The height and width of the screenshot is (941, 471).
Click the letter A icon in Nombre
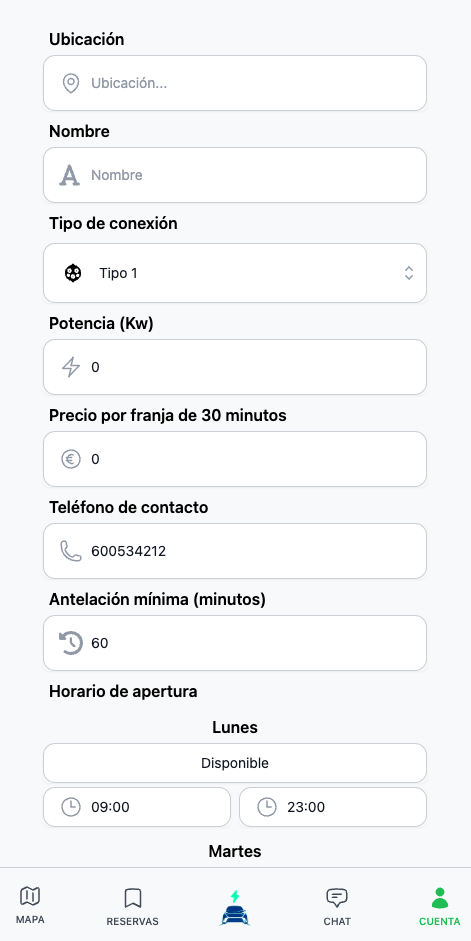[70, 175]
